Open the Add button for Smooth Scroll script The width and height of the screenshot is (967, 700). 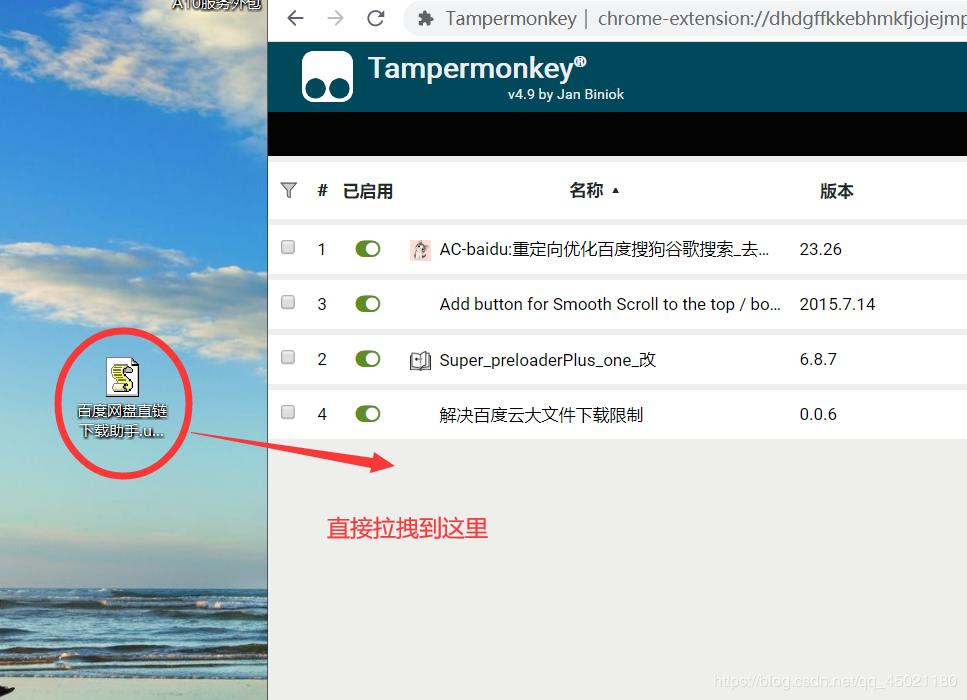pos(610,305)
